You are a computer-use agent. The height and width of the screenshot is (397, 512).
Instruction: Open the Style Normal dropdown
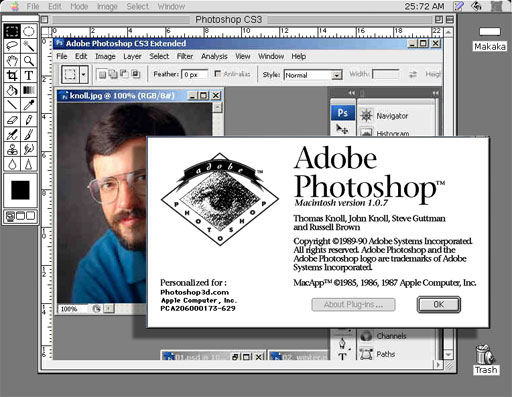(x=313, y=75)
